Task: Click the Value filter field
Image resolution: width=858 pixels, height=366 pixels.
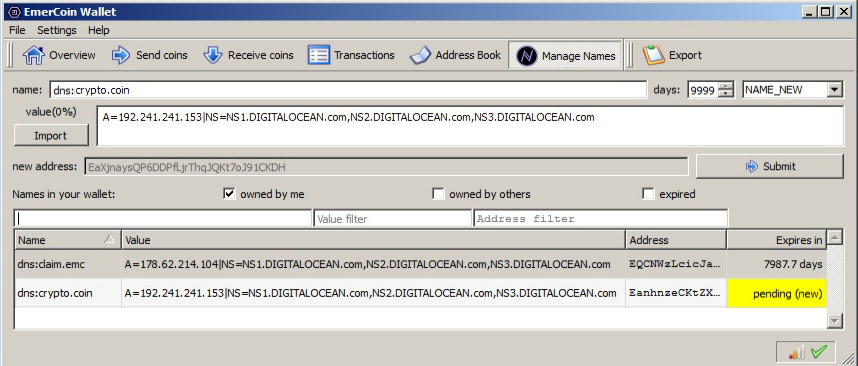Action: point(393,218)
